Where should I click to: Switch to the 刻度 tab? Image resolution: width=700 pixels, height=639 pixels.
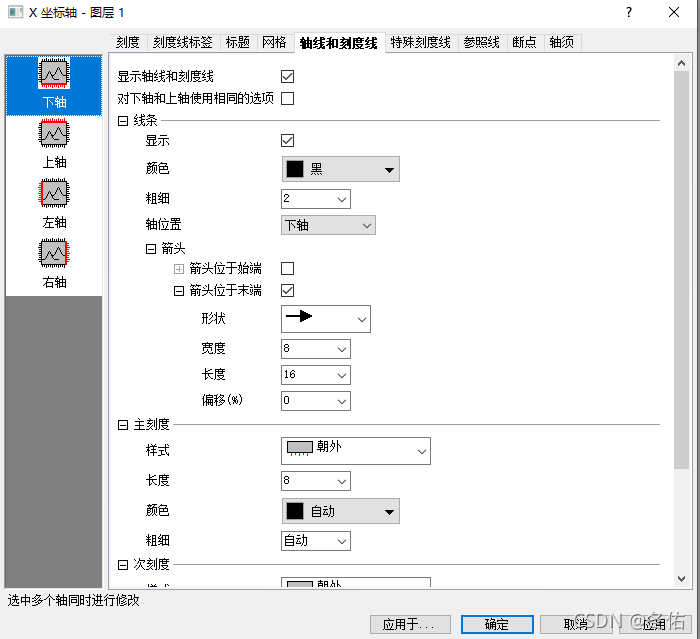[x=128, y=42]
